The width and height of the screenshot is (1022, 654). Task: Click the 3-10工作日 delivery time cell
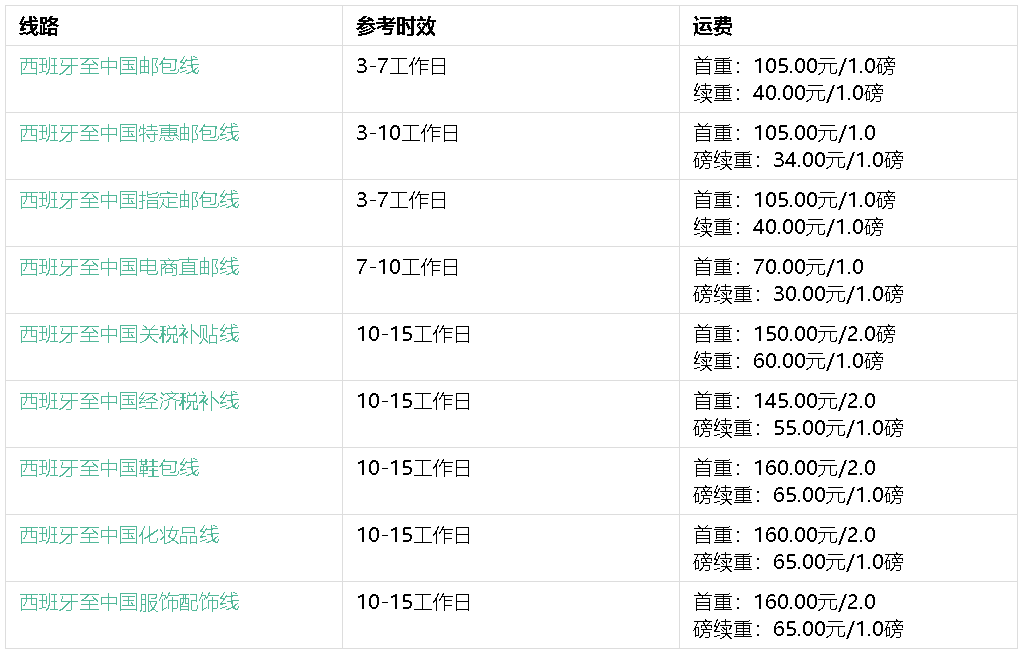click(407, 133)
